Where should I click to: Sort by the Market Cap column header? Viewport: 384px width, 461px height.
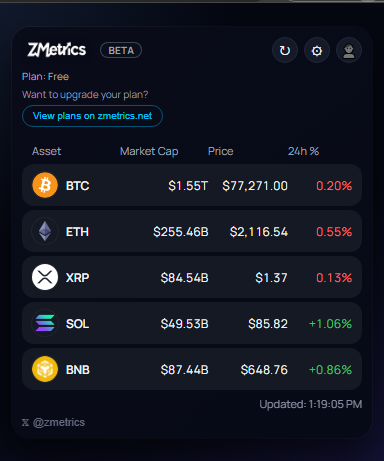coord(149,151)
